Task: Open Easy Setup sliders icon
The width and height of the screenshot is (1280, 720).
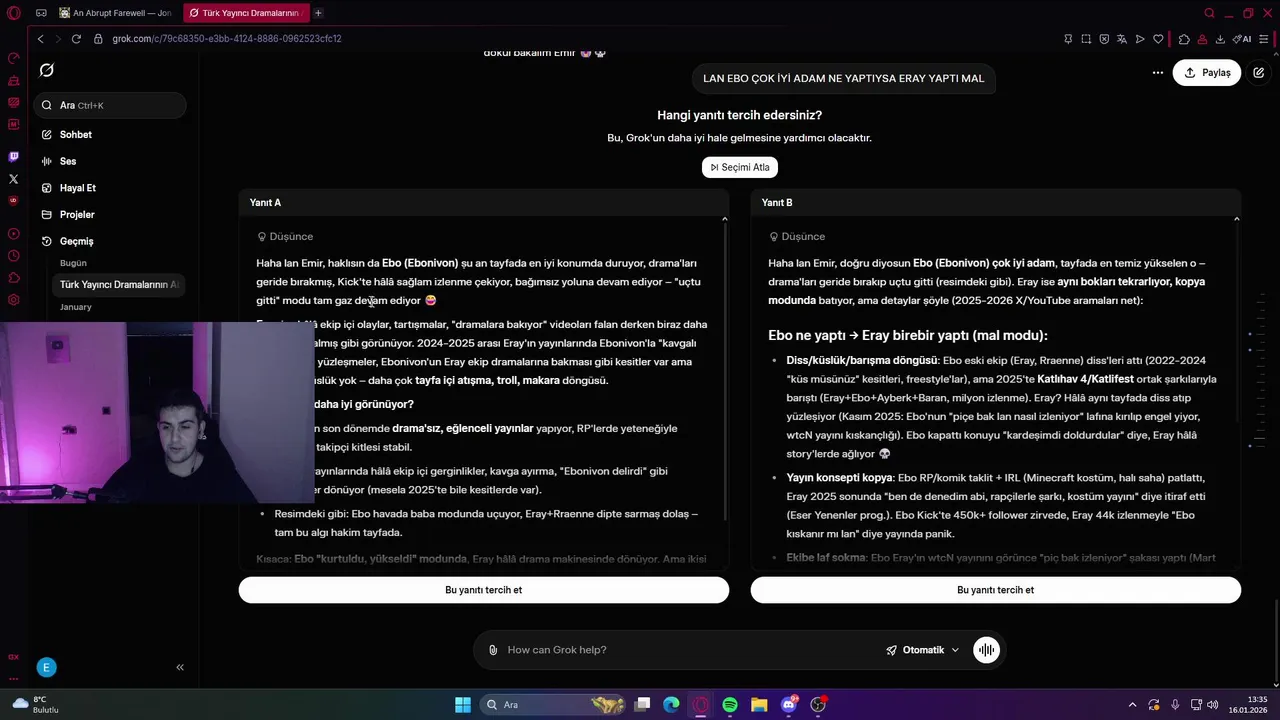Action: (x=1264, y=39)
